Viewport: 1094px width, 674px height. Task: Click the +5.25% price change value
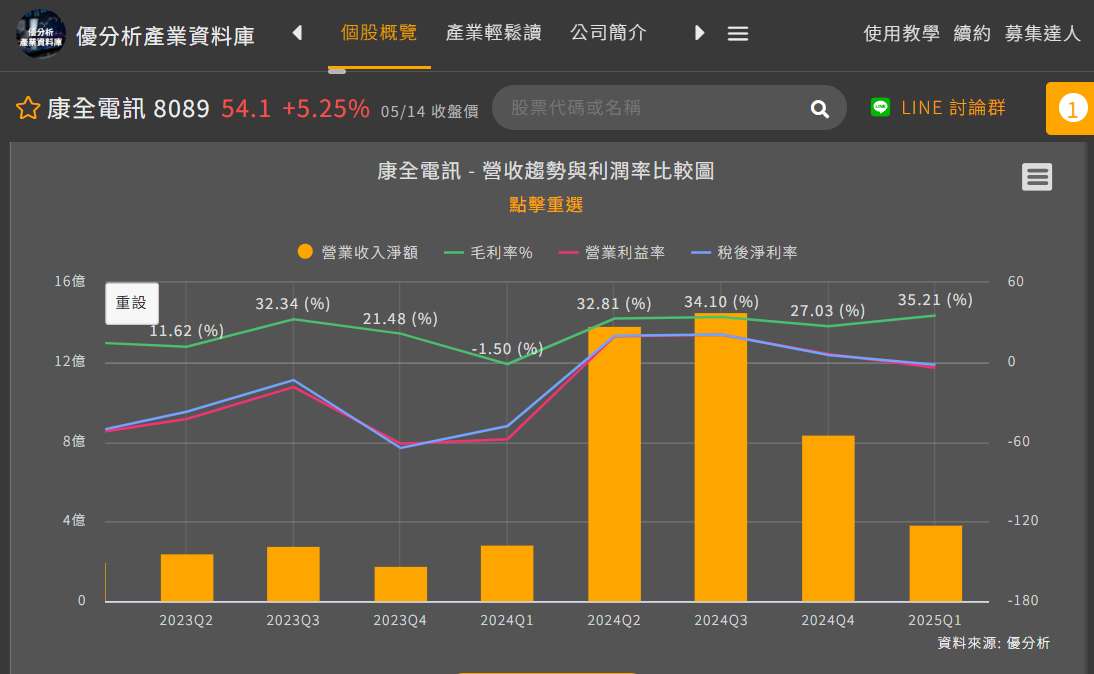[326, 108]
